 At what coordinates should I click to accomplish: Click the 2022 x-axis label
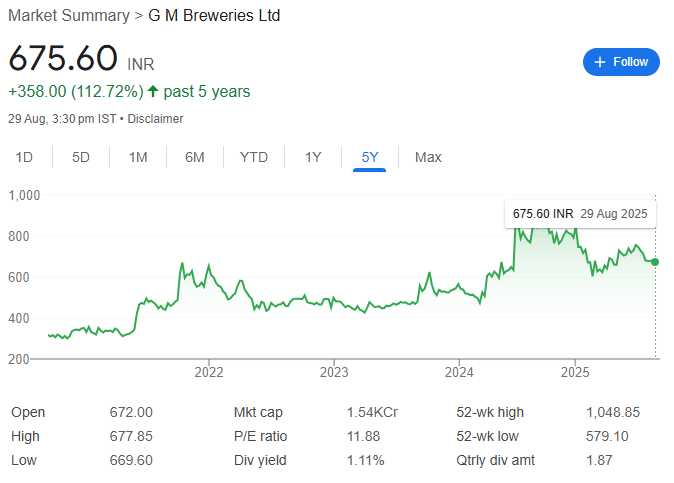coord(209,372)
